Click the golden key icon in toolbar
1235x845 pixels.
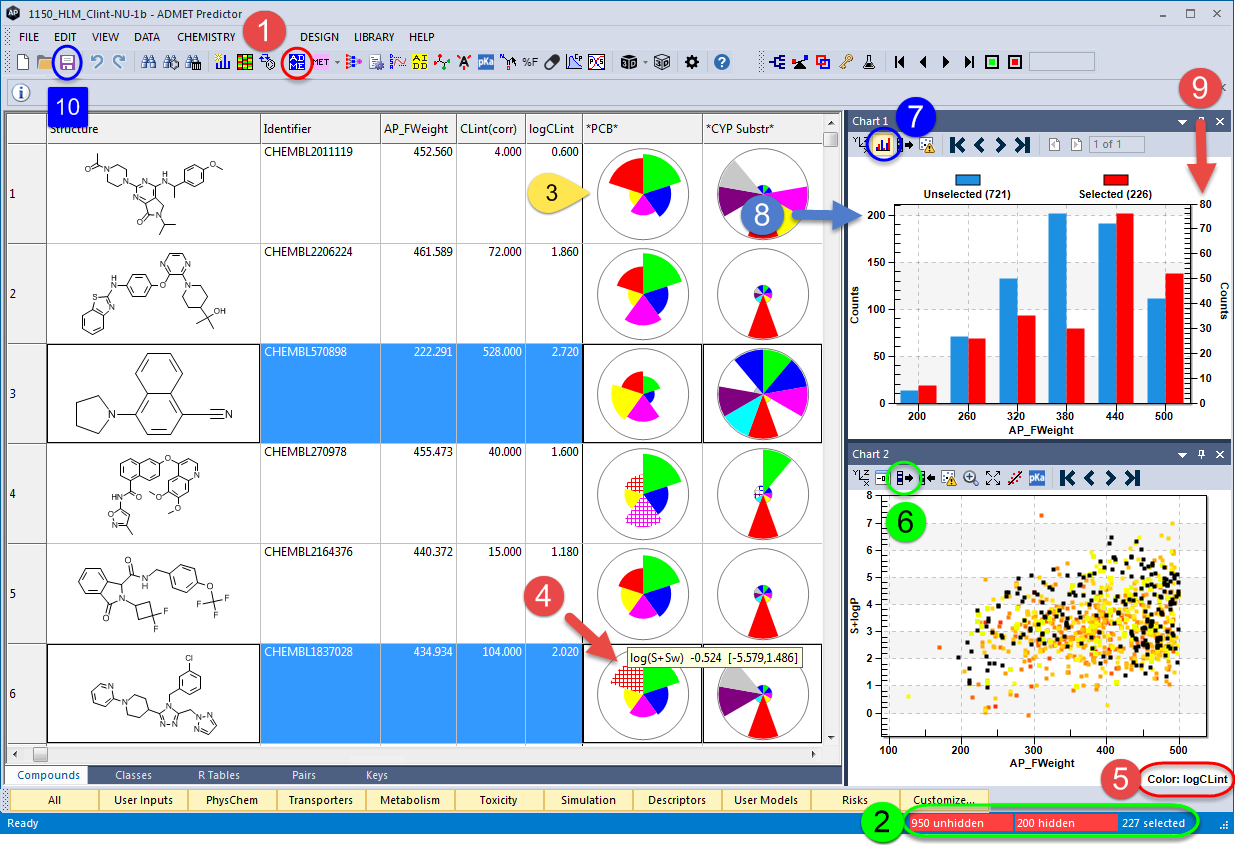[846, 62]
